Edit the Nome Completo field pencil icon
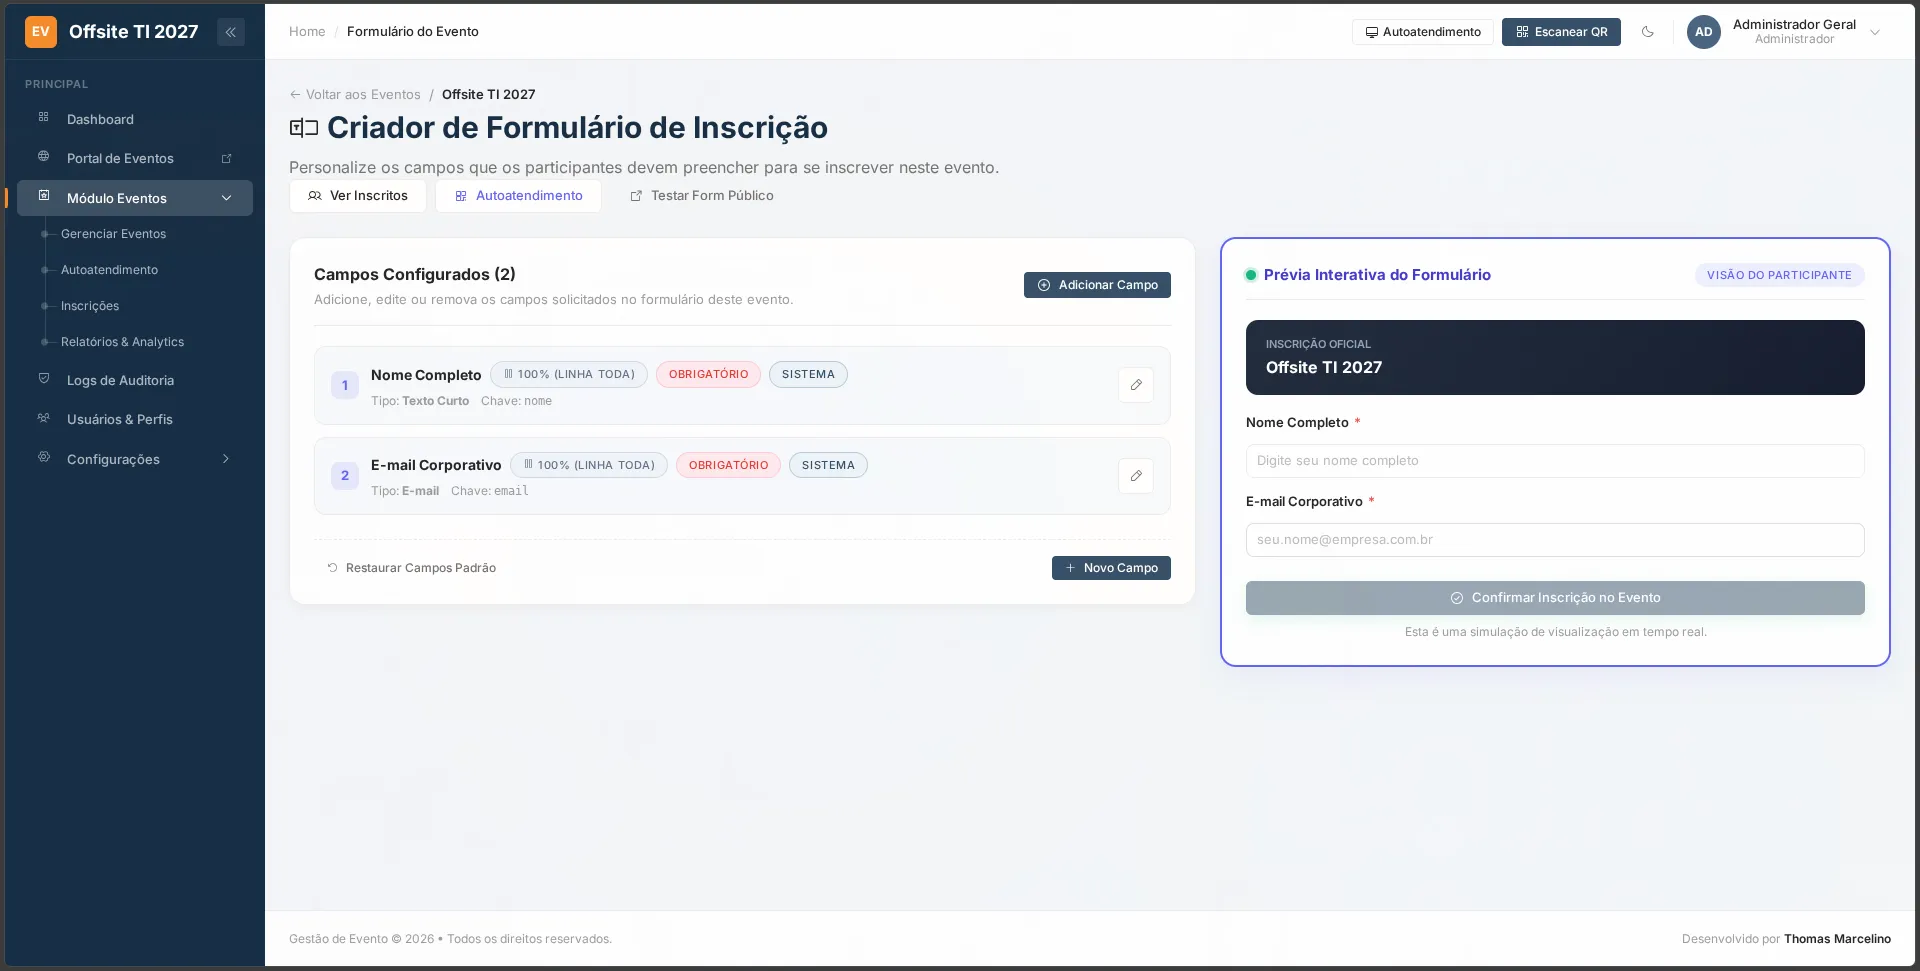 pos(1136,385)
